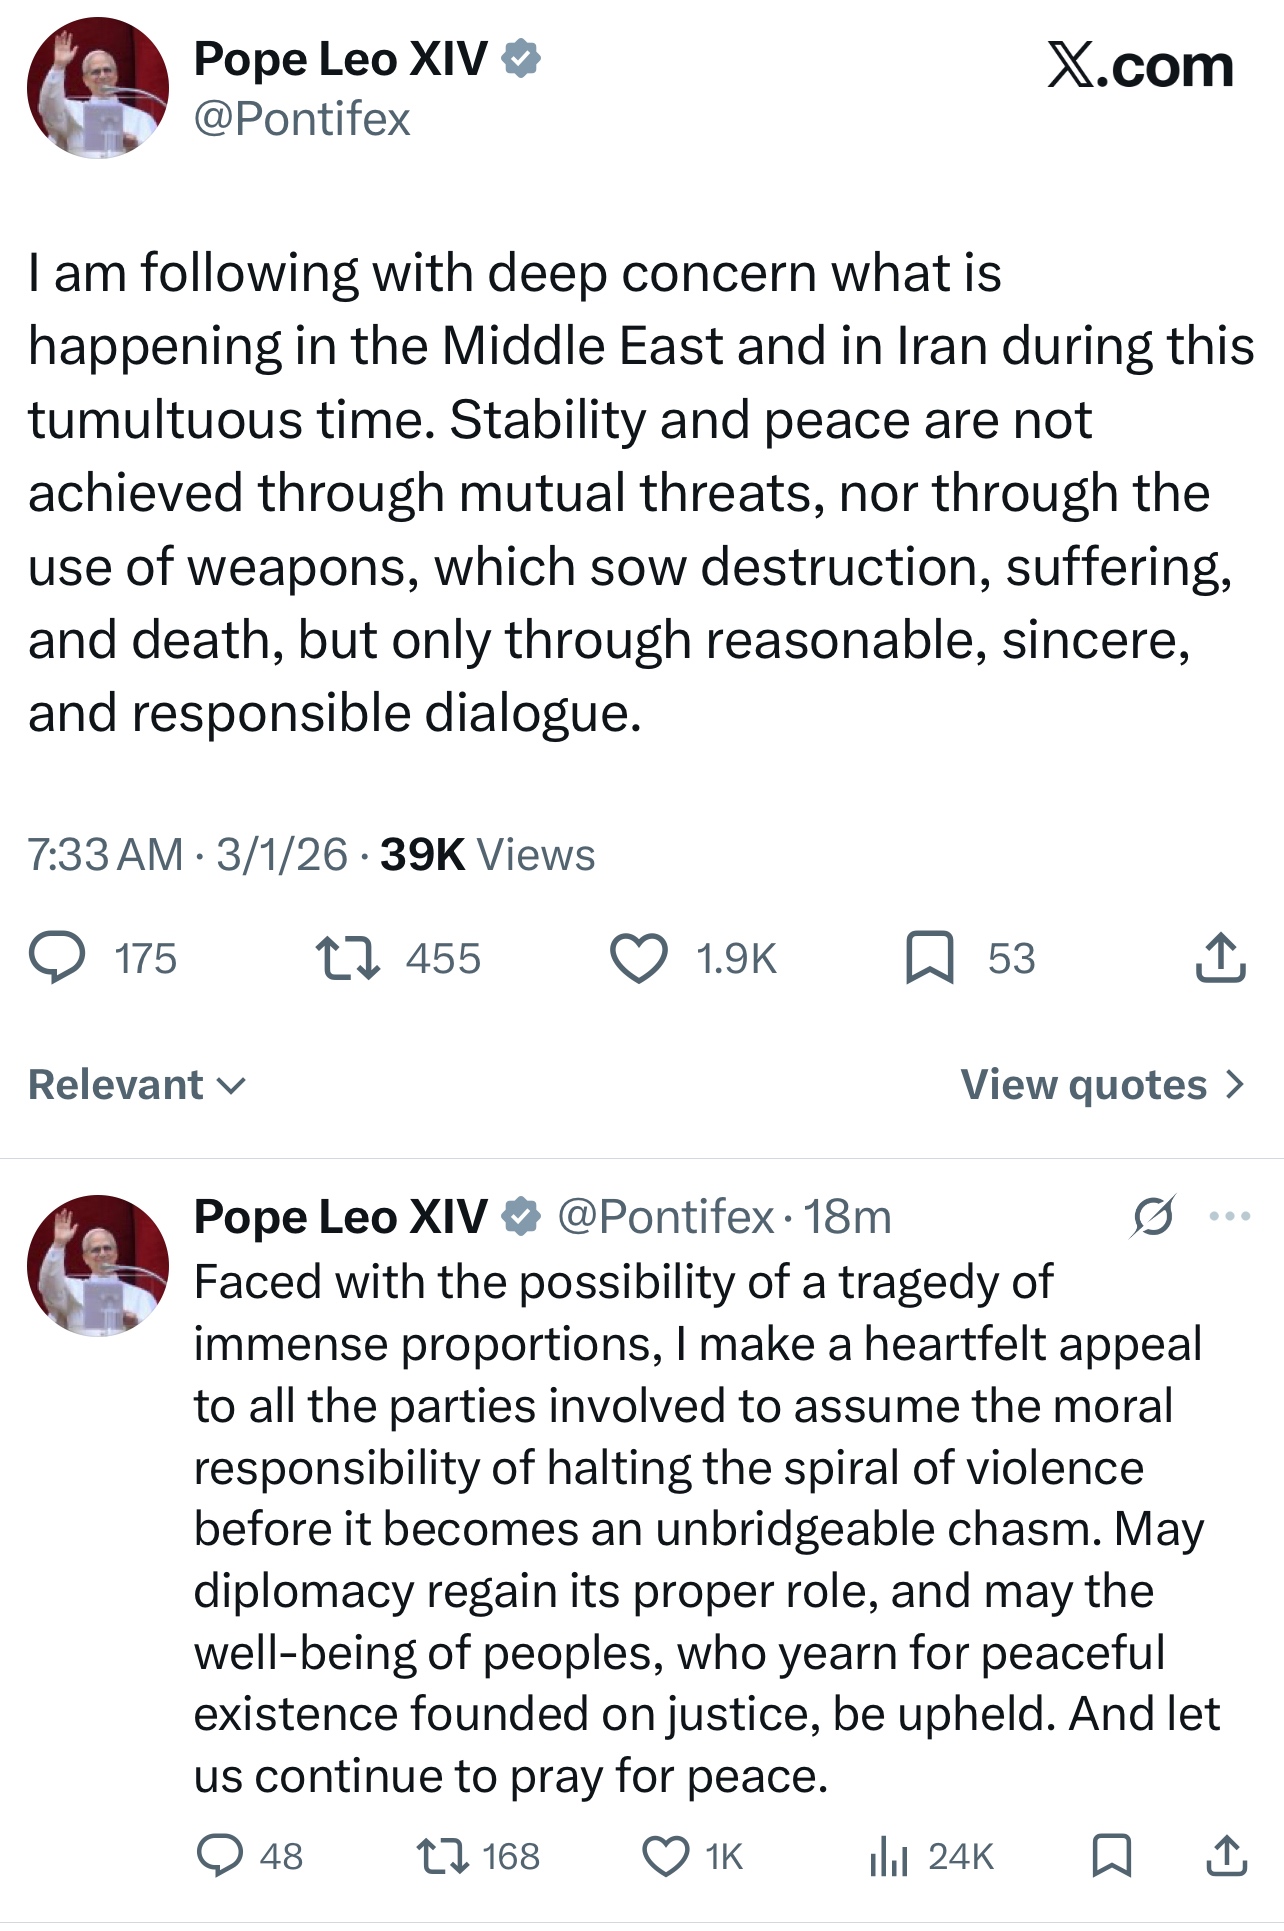Open Pope Leo XIV profile picture at top
Screen dimensions: 1284x1931
98,88
